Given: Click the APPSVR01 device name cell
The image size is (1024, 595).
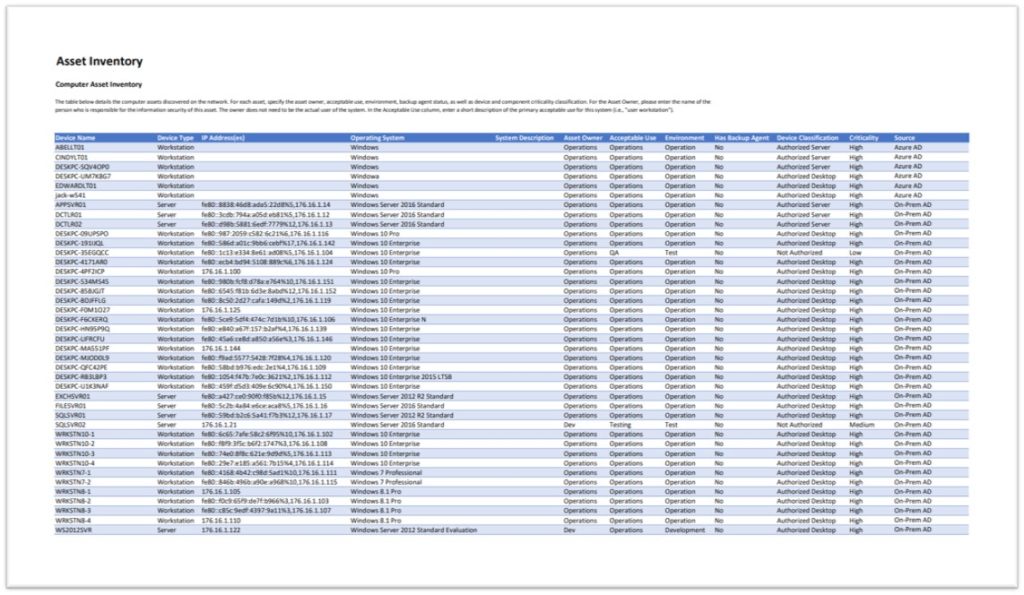Looking at the screenshot, I should (x=71, y=204).
